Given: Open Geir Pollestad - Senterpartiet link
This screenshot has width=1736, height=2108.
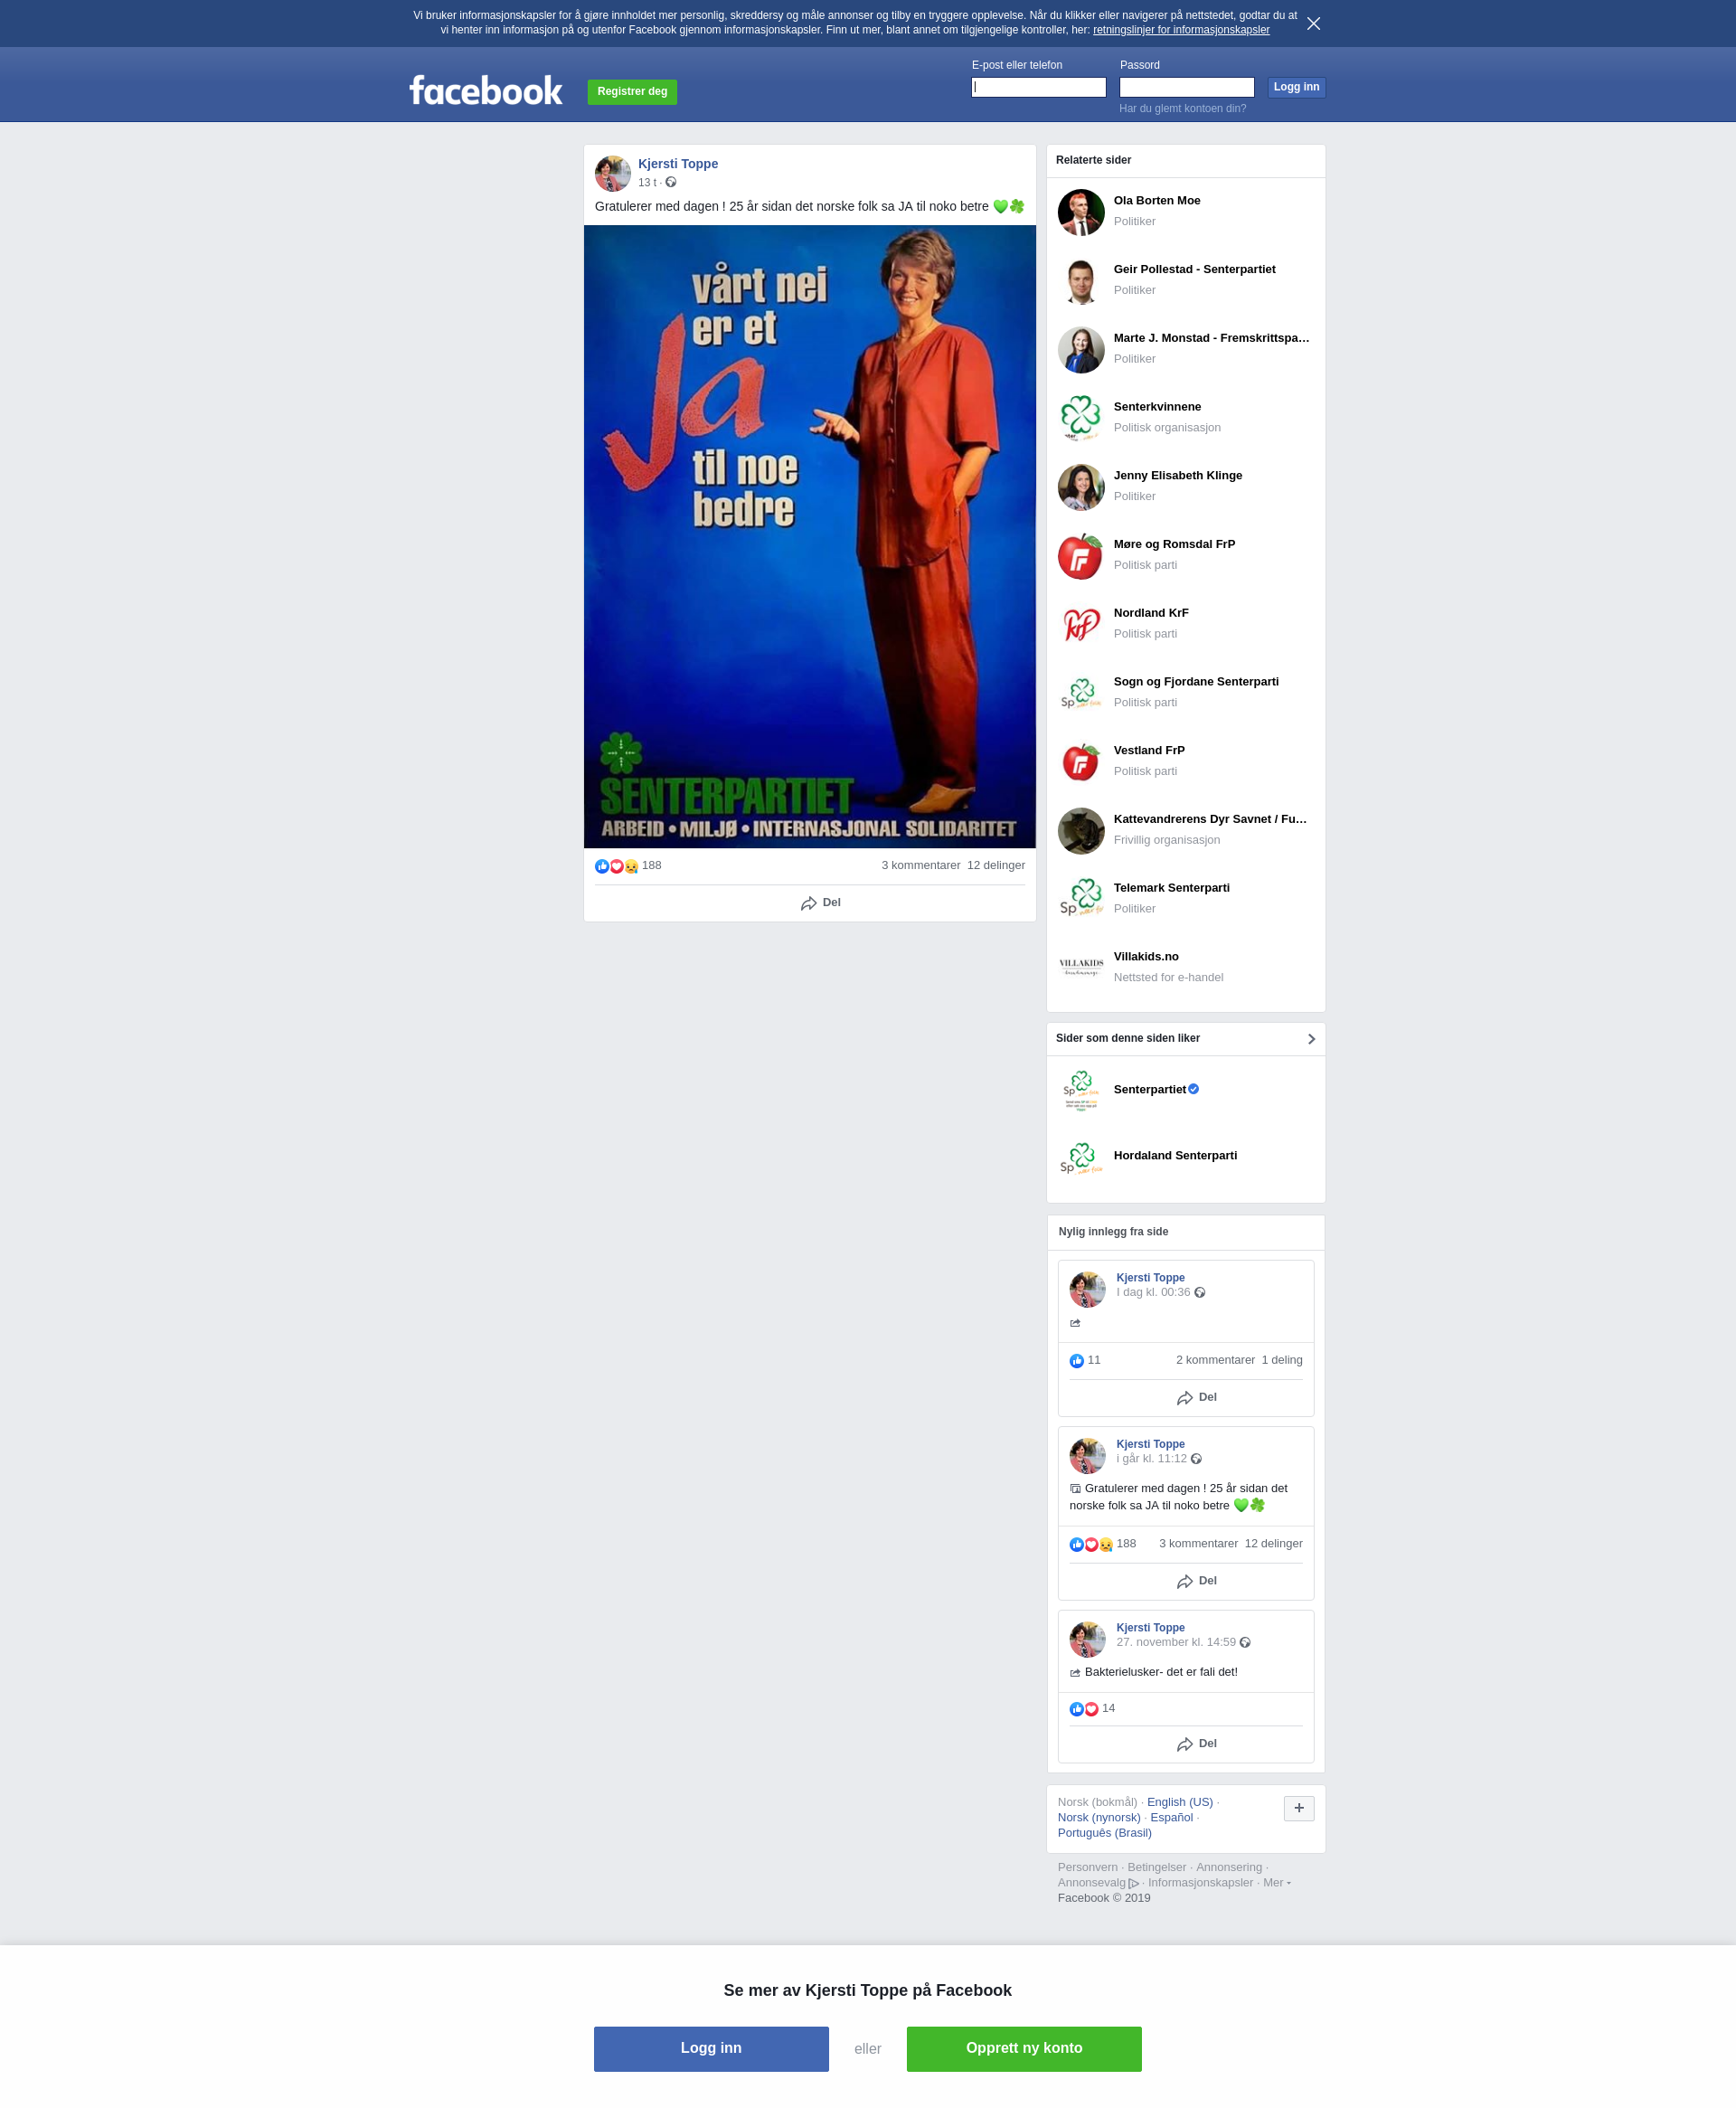Looking at the screenshot, I should (x=1195, y=269).
